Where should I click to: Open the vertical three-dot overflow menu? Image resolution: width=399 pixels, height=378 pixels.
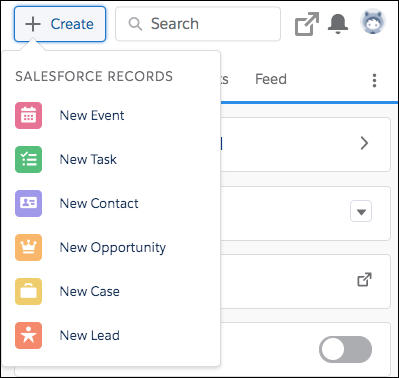point(374,80)
